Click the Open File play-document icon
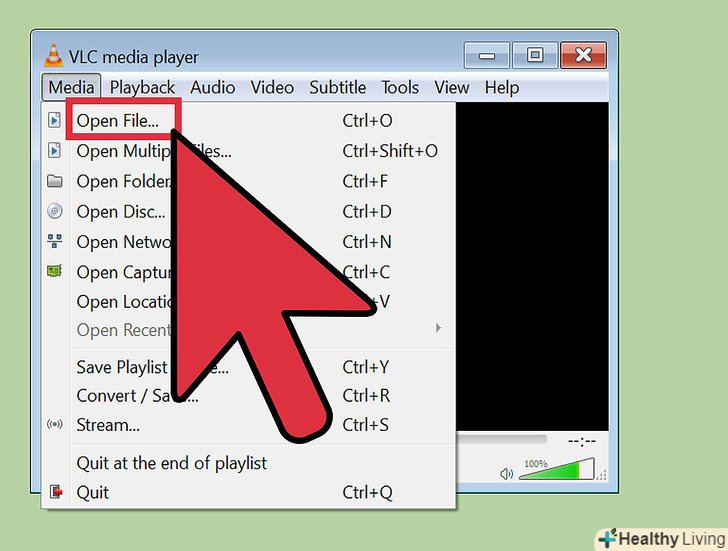This screenshot has height=551, width=728. [x=54, y=120]
